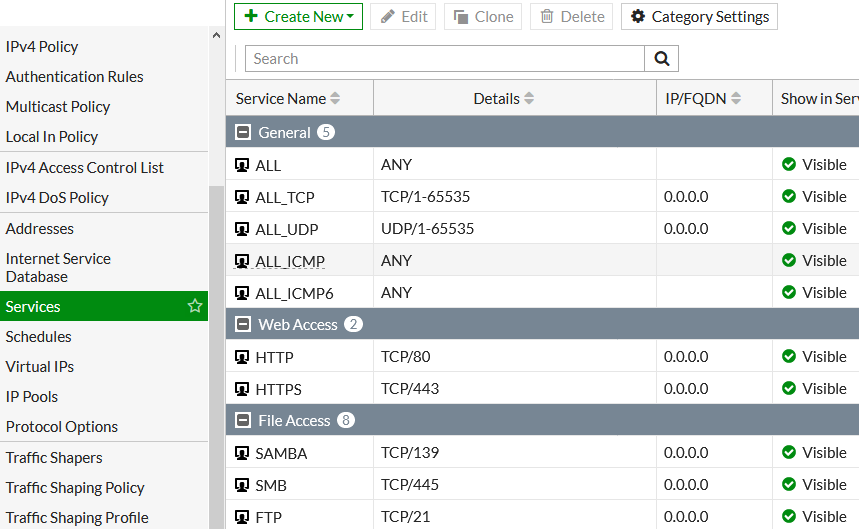Click the IP/FQDN column sort icon
Viewport: 859px width, 529px height.
[x=736, y=98]
